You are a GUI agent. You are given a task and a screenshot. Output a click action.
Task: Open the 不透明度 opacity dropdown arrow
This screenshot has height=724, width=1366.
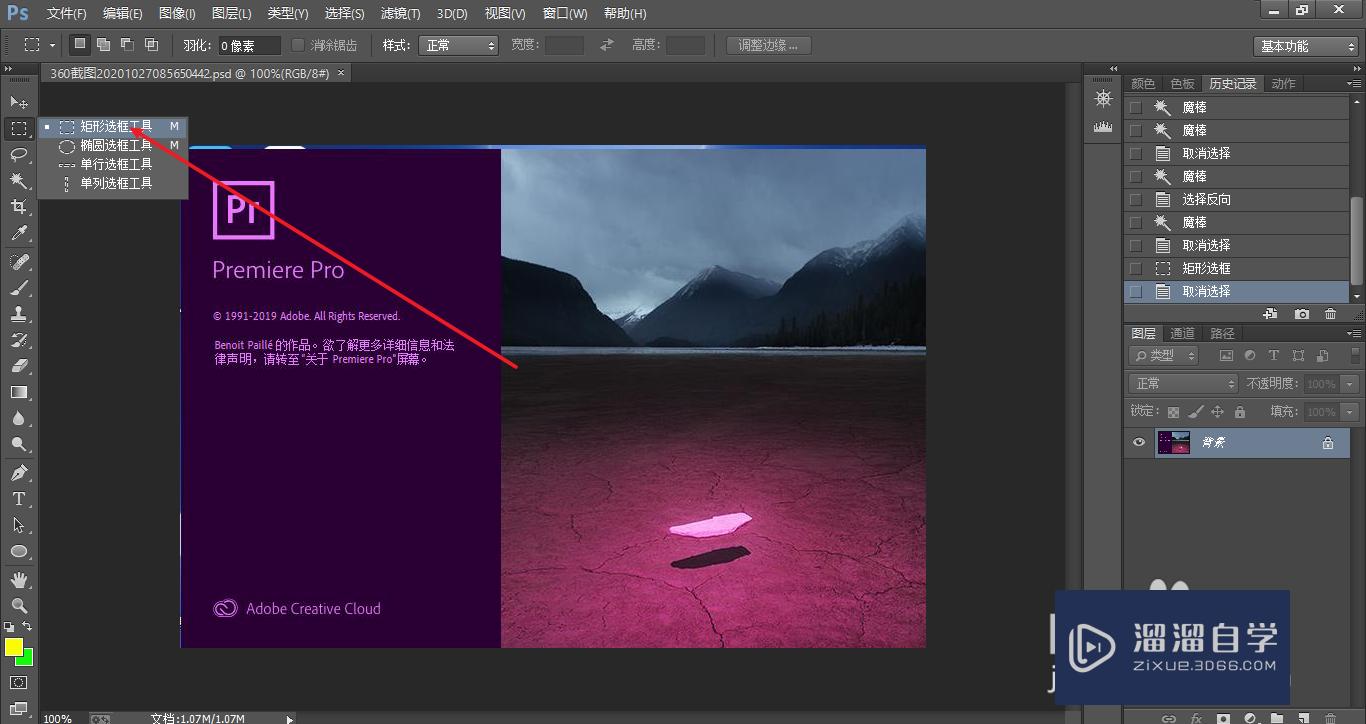[1351, 384]
